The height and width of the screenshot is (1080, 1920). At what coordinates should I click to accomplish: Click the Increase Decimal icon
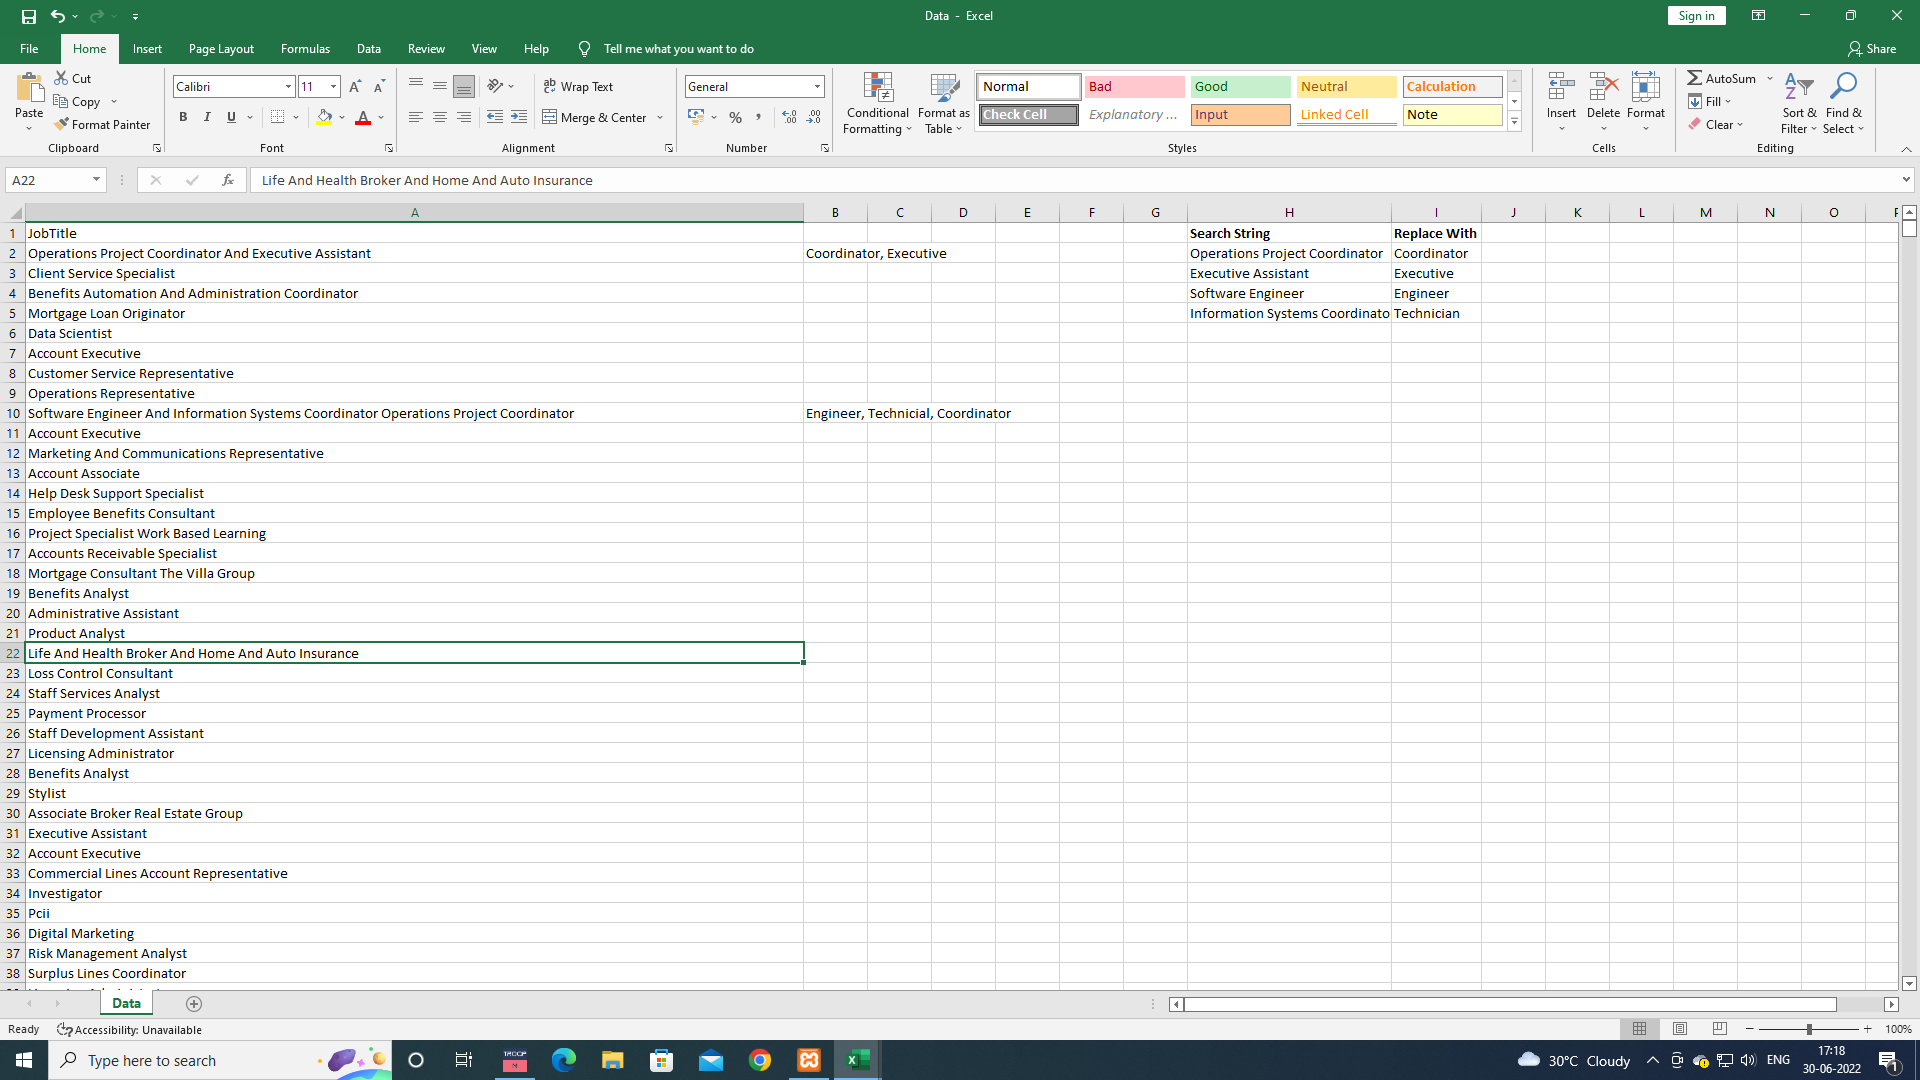pos(789,117)
